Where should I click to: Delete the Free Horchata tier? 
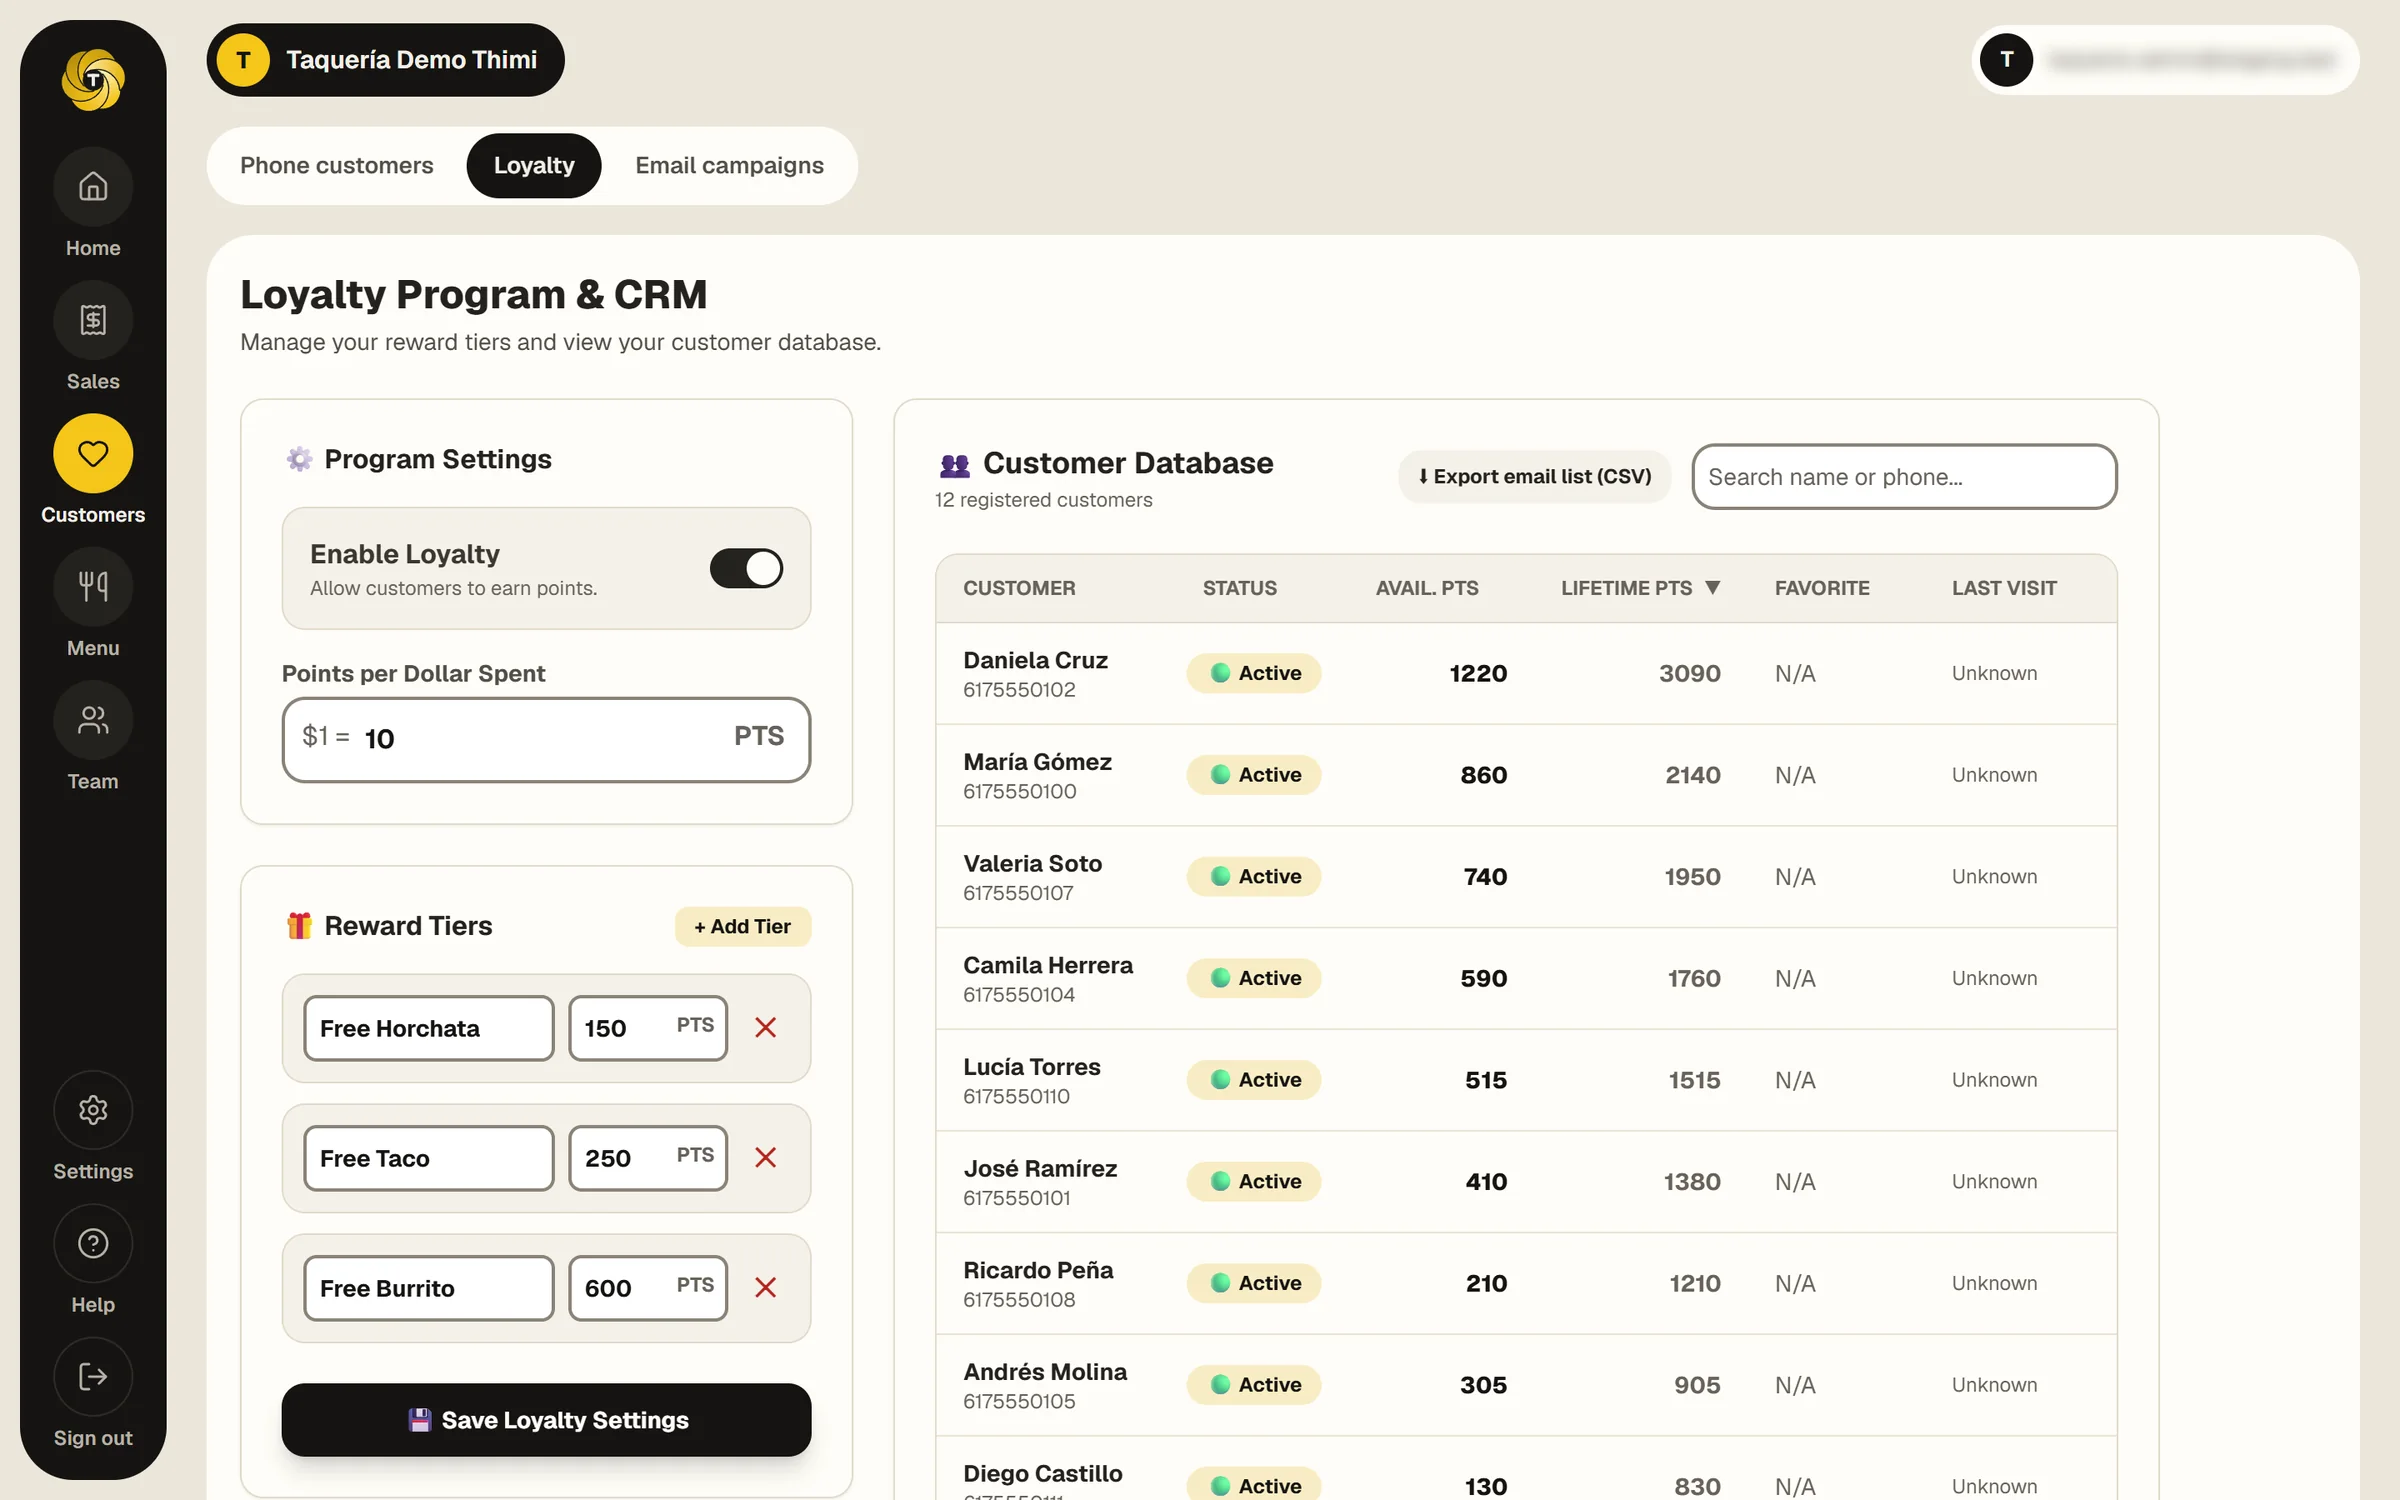766,1028
